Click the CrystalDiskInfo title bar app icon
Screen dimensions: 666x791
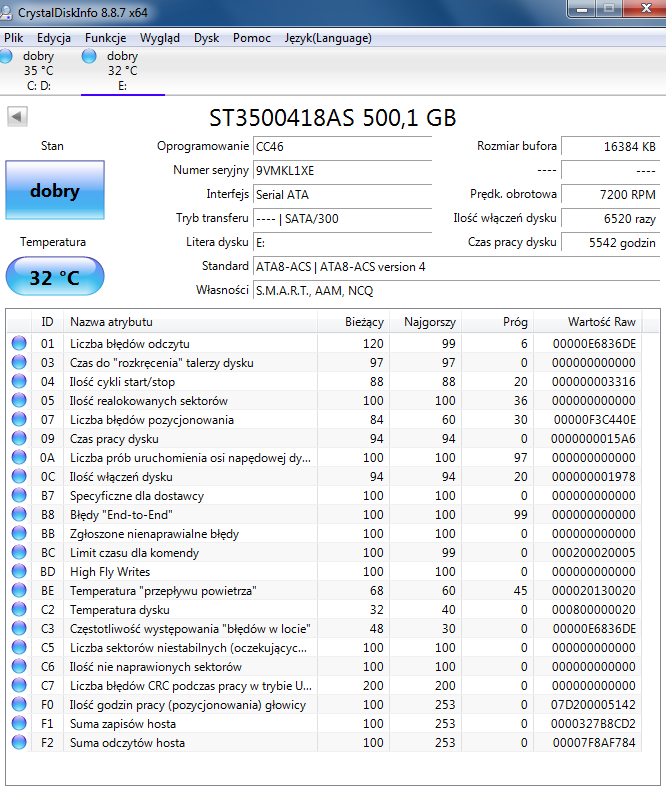click(6, 12)
